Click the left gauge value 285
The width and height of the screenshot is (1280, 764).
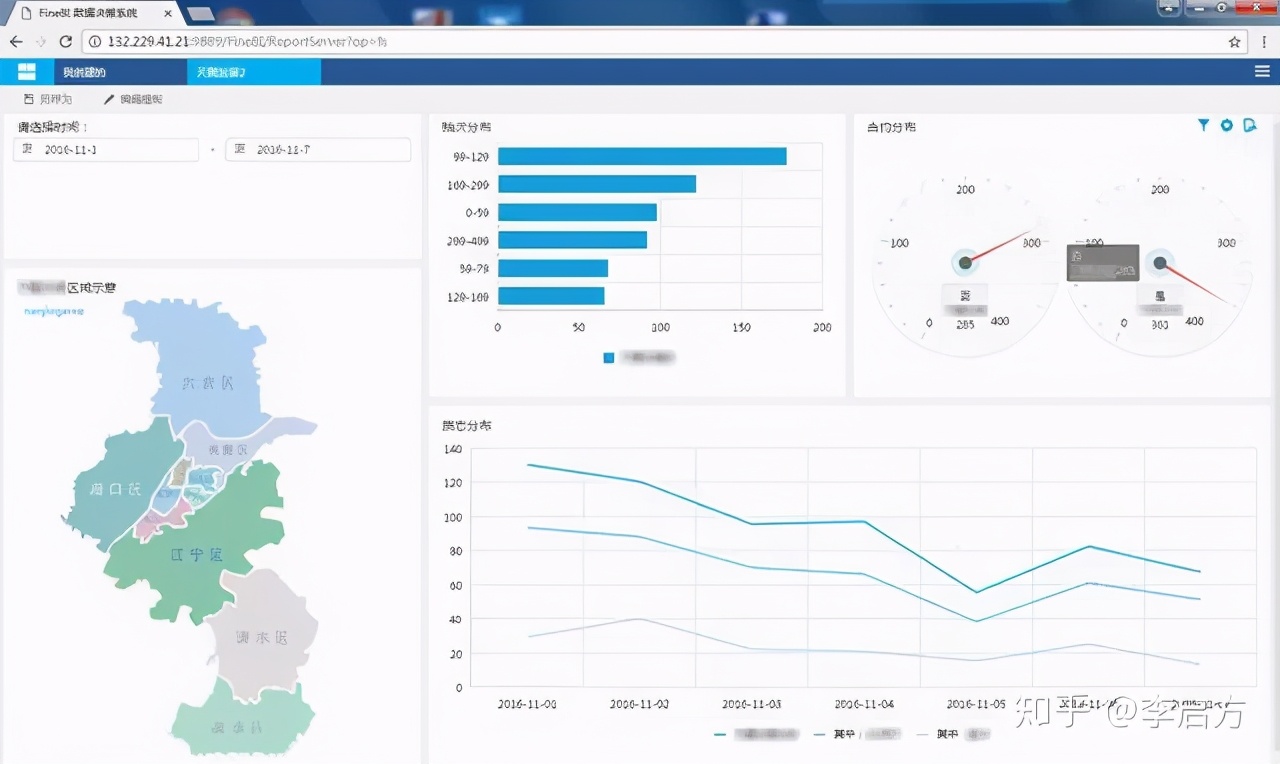tap(965, 324)
